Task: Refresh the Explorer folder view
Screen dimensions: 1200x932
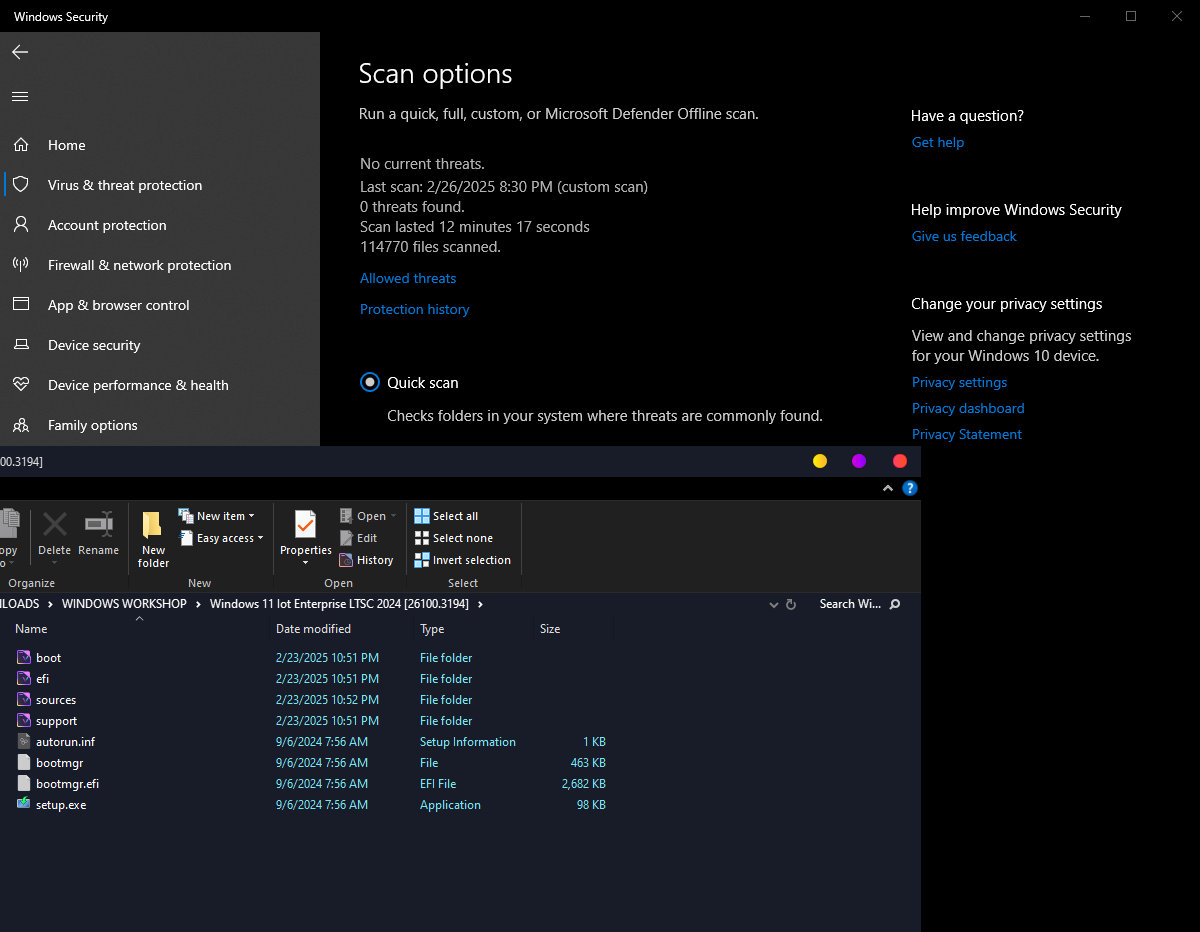Action: point(791,605)
